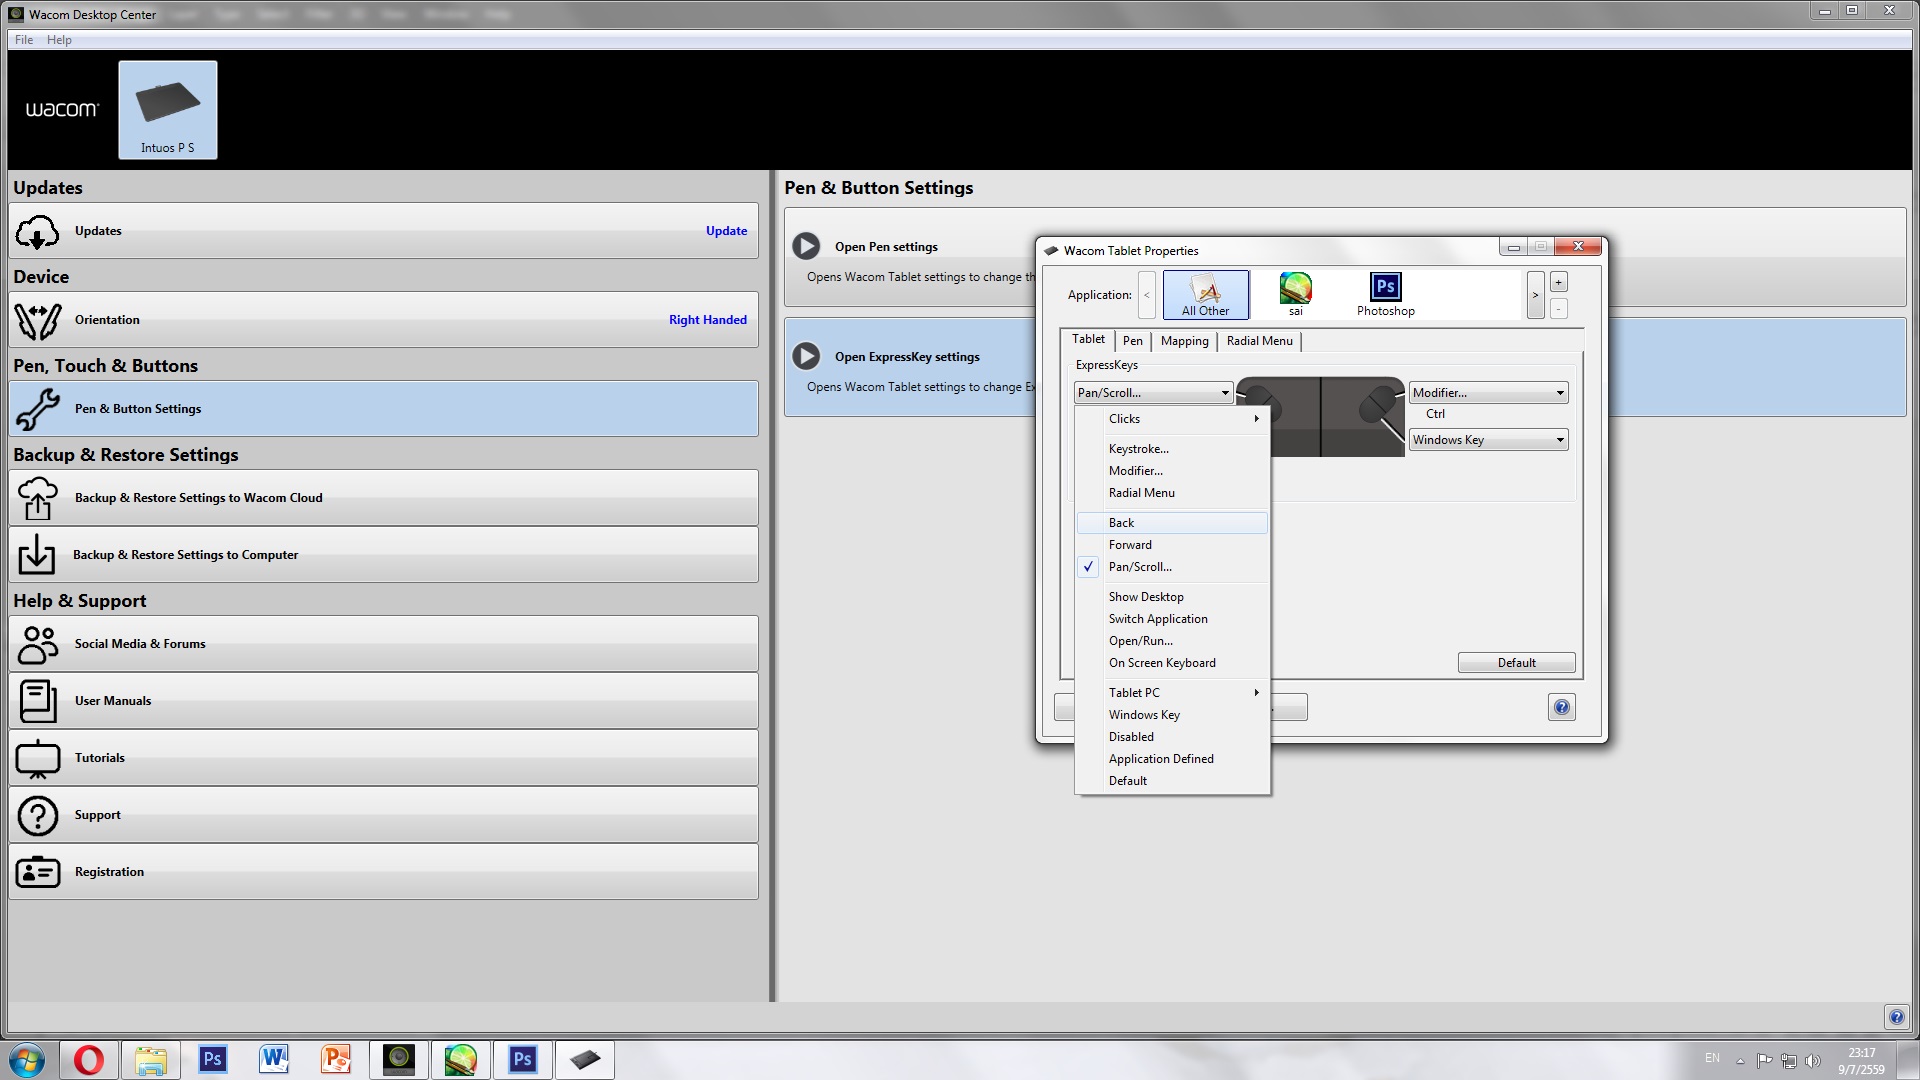Select On Screen Keyboard option
The image size is (1920, 1080).
click(1173, 663)
